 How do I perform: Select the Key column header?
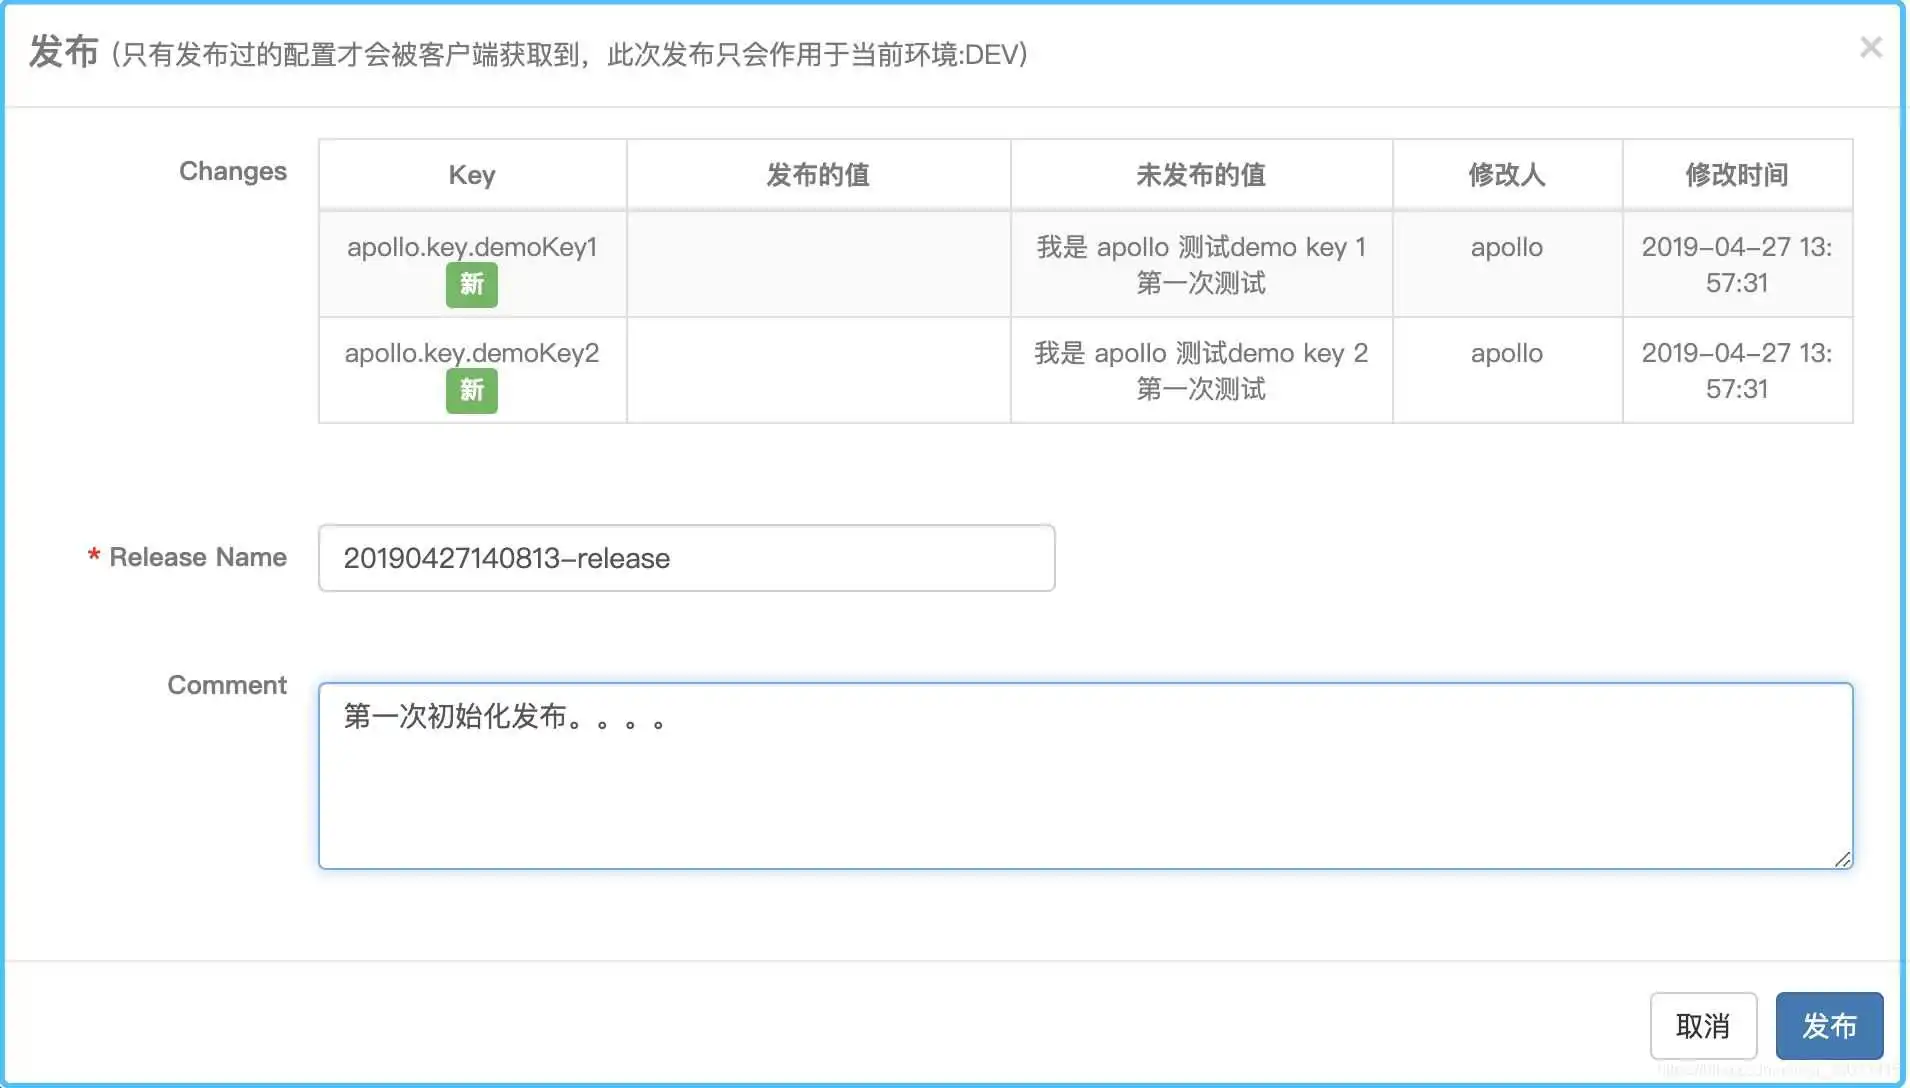(471, 175)
